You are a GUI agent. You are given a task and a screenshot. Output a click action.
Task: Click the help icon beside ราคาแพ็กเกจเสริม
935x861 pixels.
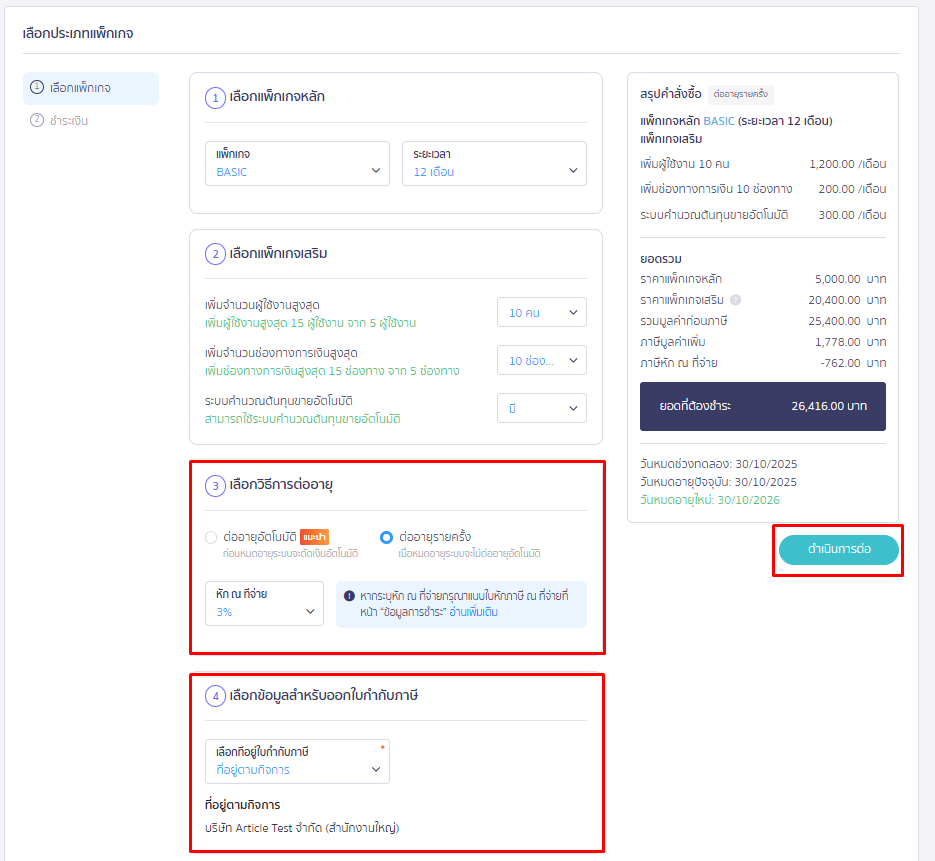(x=735, y=300)
